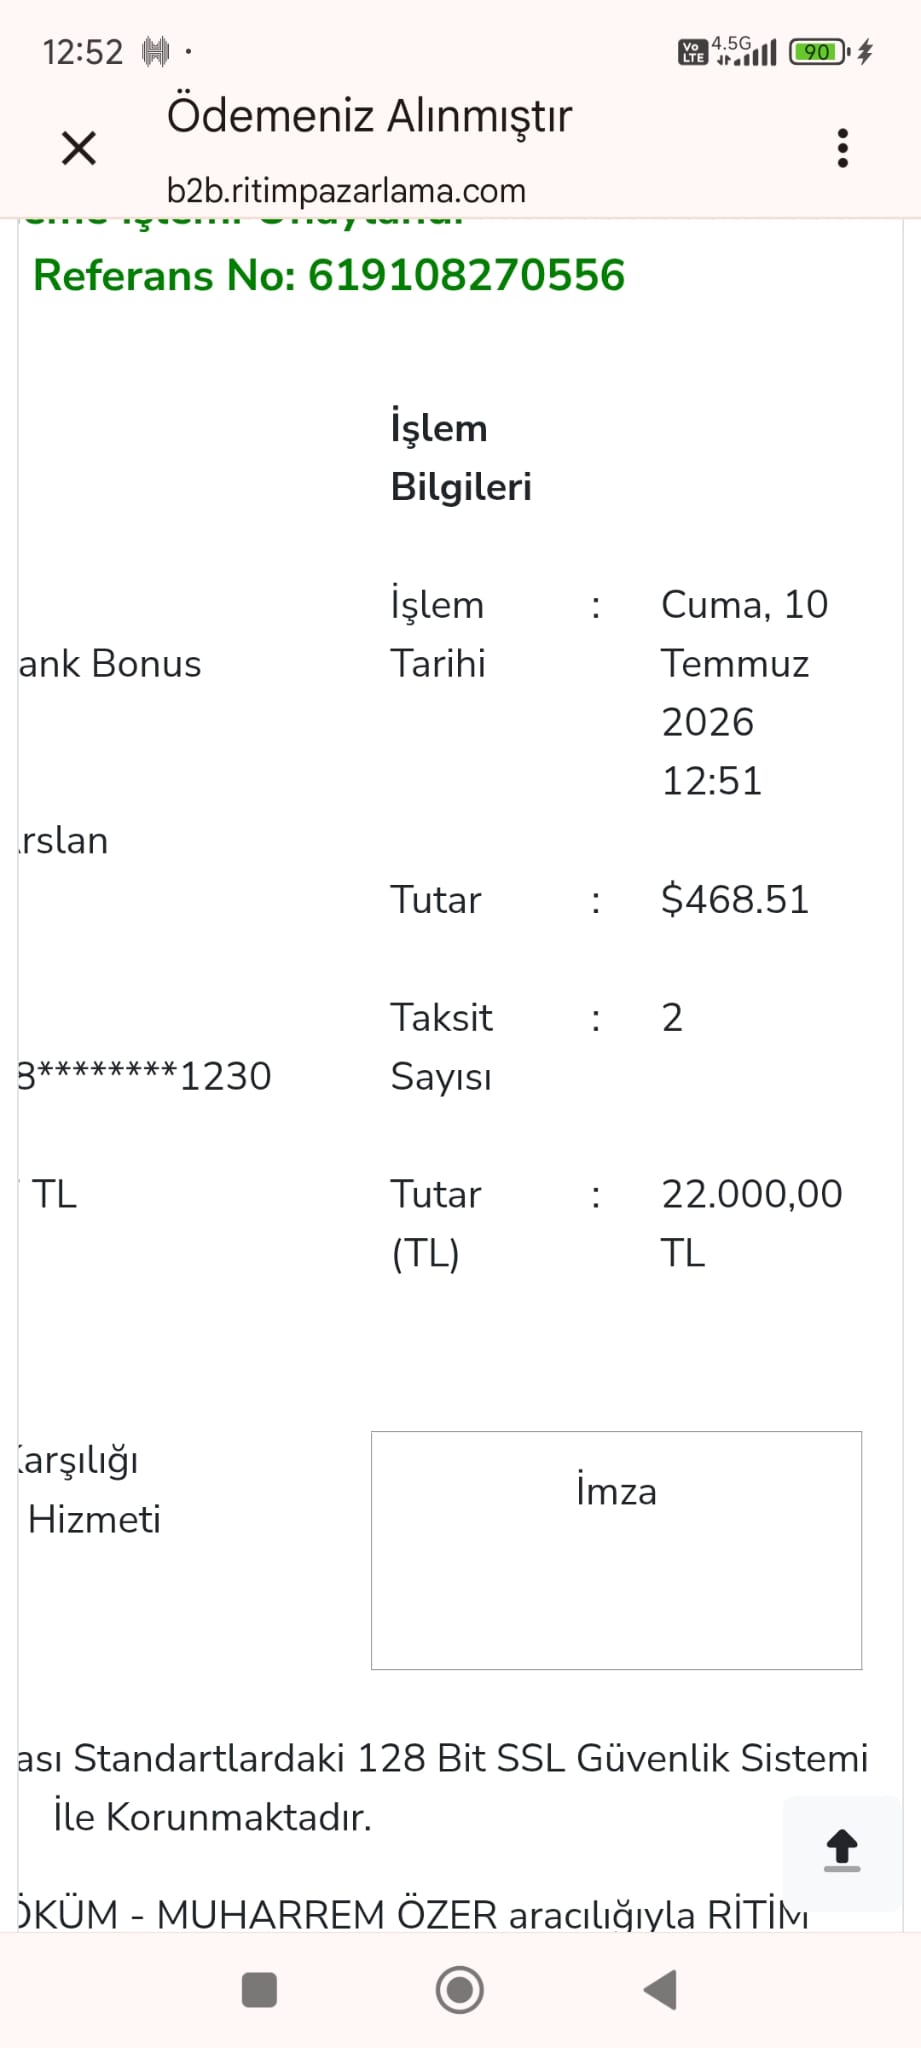Tap the VoLTE status icon

click(692, 52)
